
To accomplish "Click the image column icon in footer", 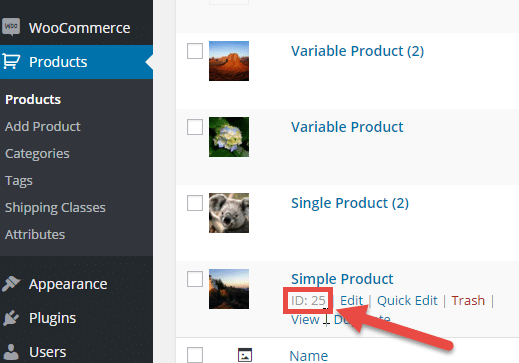I will pyautogui.click(x=245, y=355).
